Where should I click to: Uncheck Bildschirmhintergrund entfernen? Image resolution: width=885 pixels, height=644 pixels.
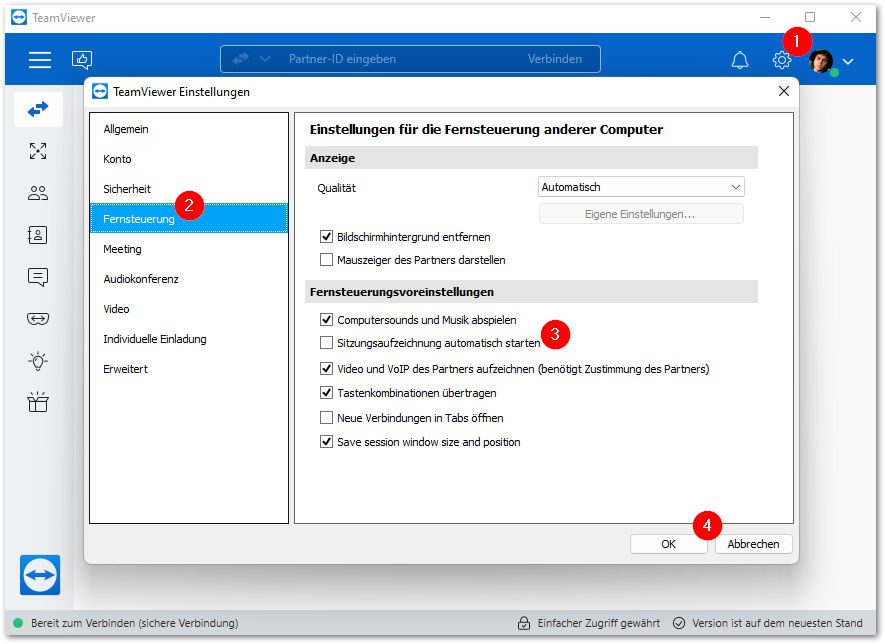tap(326, 236)
